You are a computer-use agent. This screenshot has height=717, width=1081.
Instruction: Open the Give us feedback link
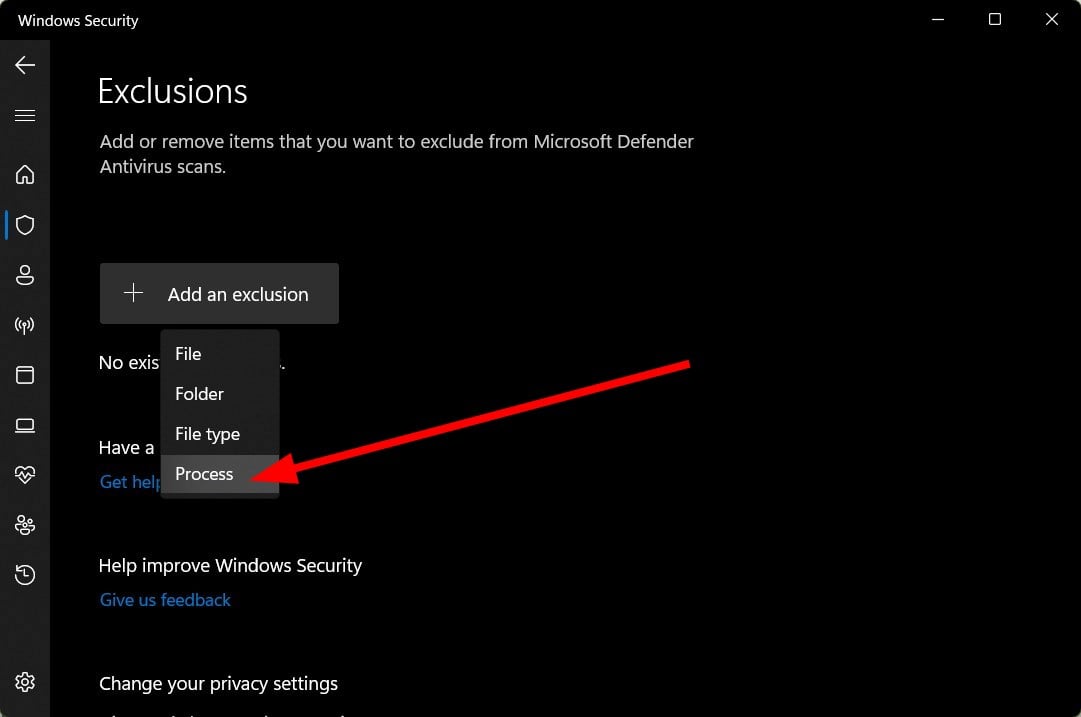coord(165,600)
